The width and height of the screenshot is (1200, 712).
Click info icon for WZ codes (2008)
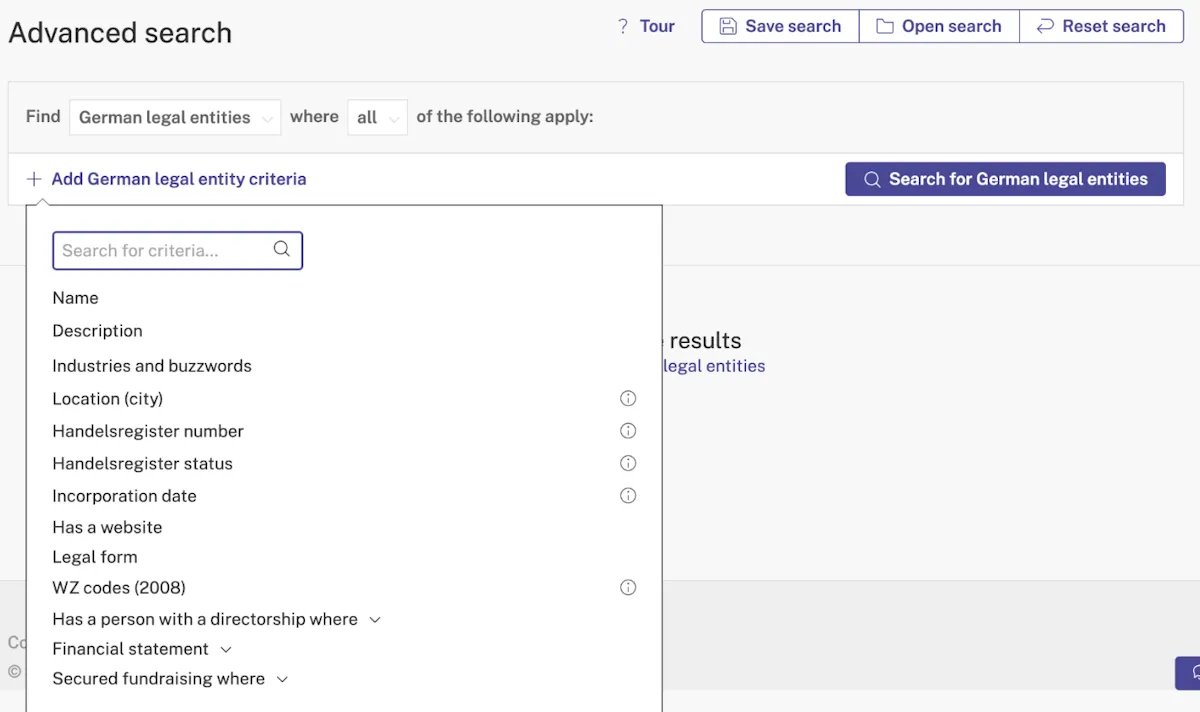(x=628, y=587)
